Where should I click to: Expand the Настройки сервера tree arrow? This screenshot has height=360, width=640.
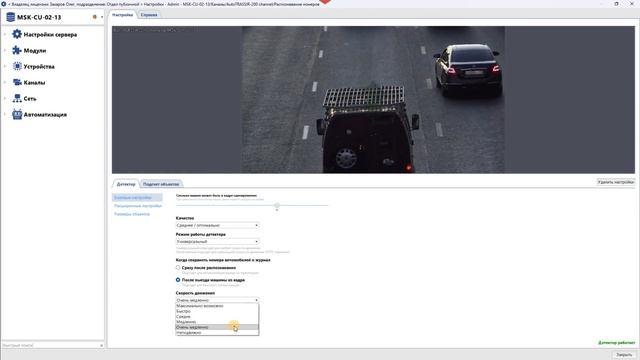[x=5, y=34]
